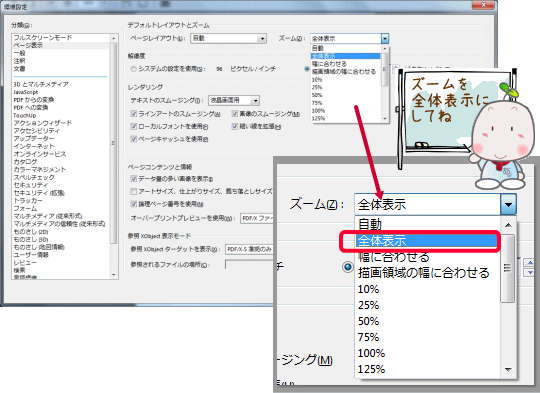
Task: Select PDF への変換 category
Action: point(31,107)
